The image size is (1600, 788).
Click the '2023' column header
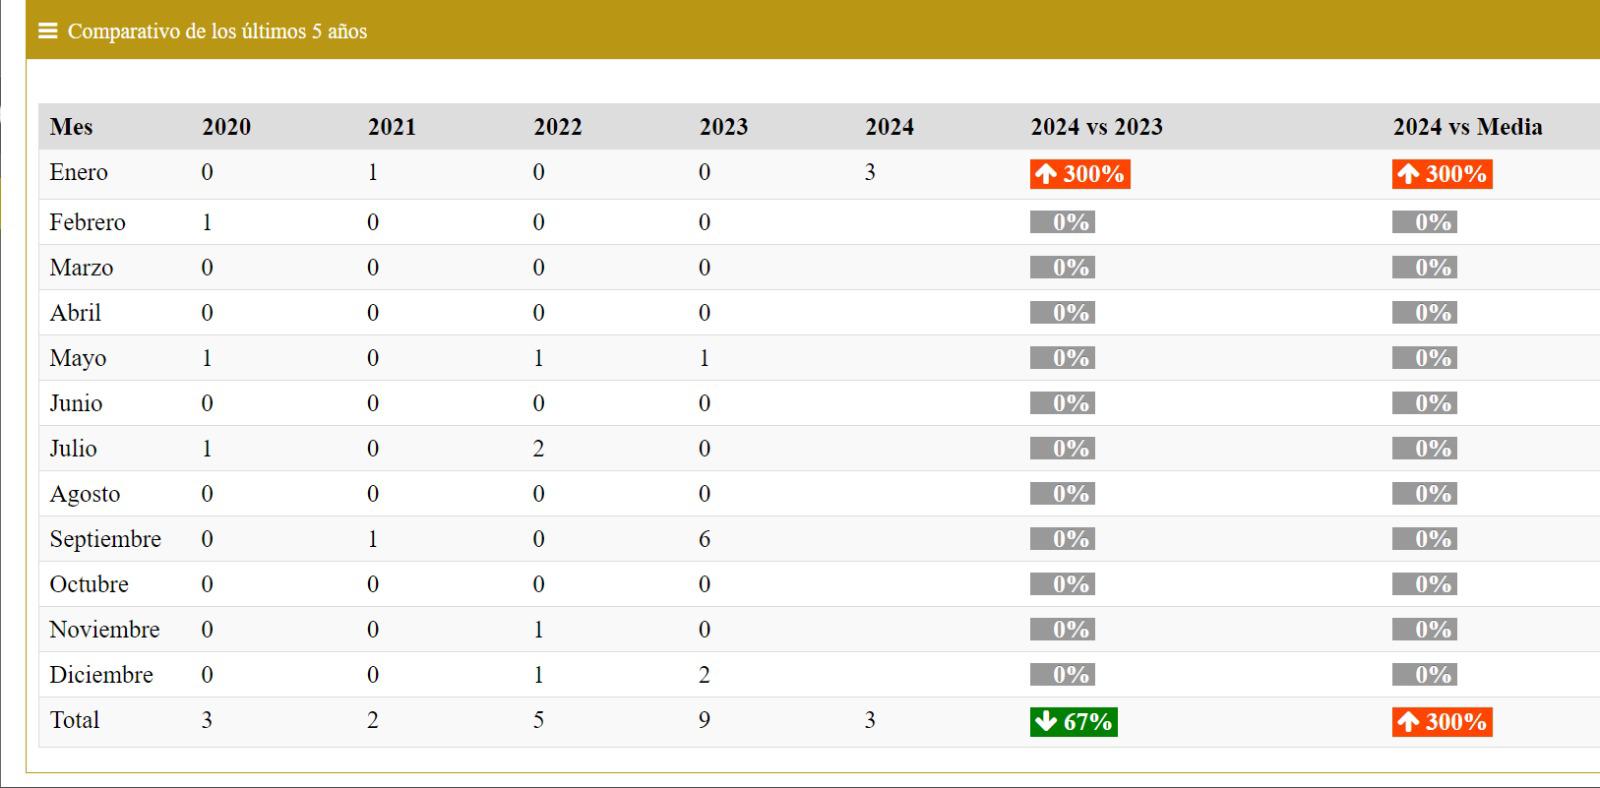[x=723, y=127]
